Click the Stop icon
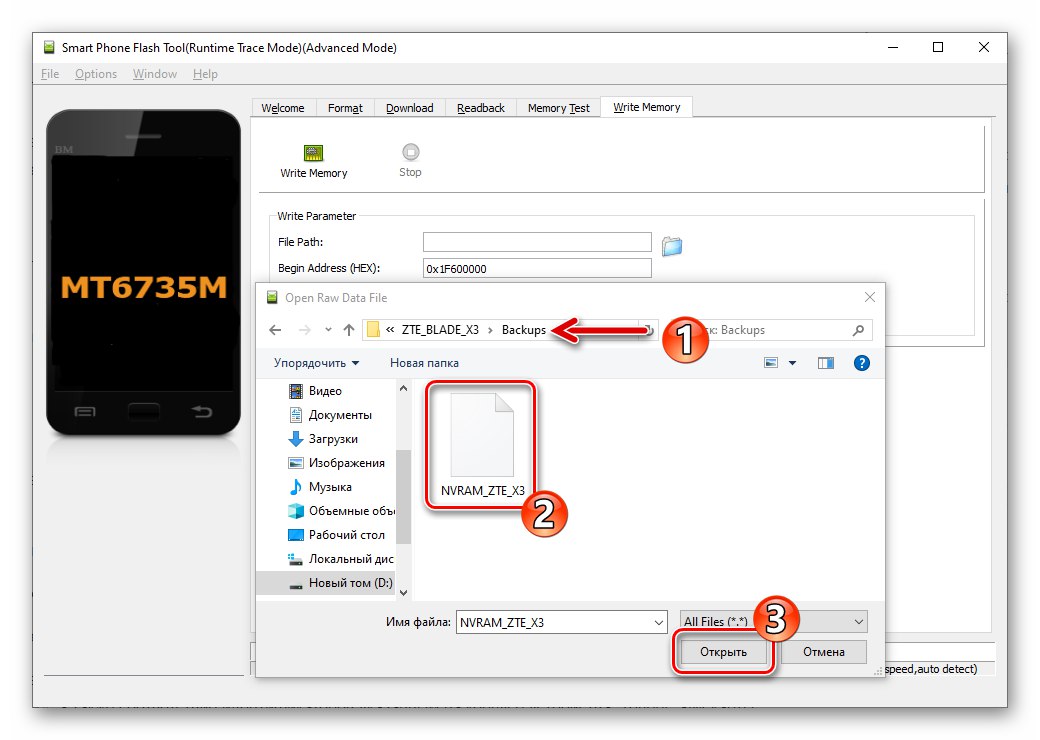Image resolution: width=1040 pixels, height=740 pixels. click(x=411, y=152)
